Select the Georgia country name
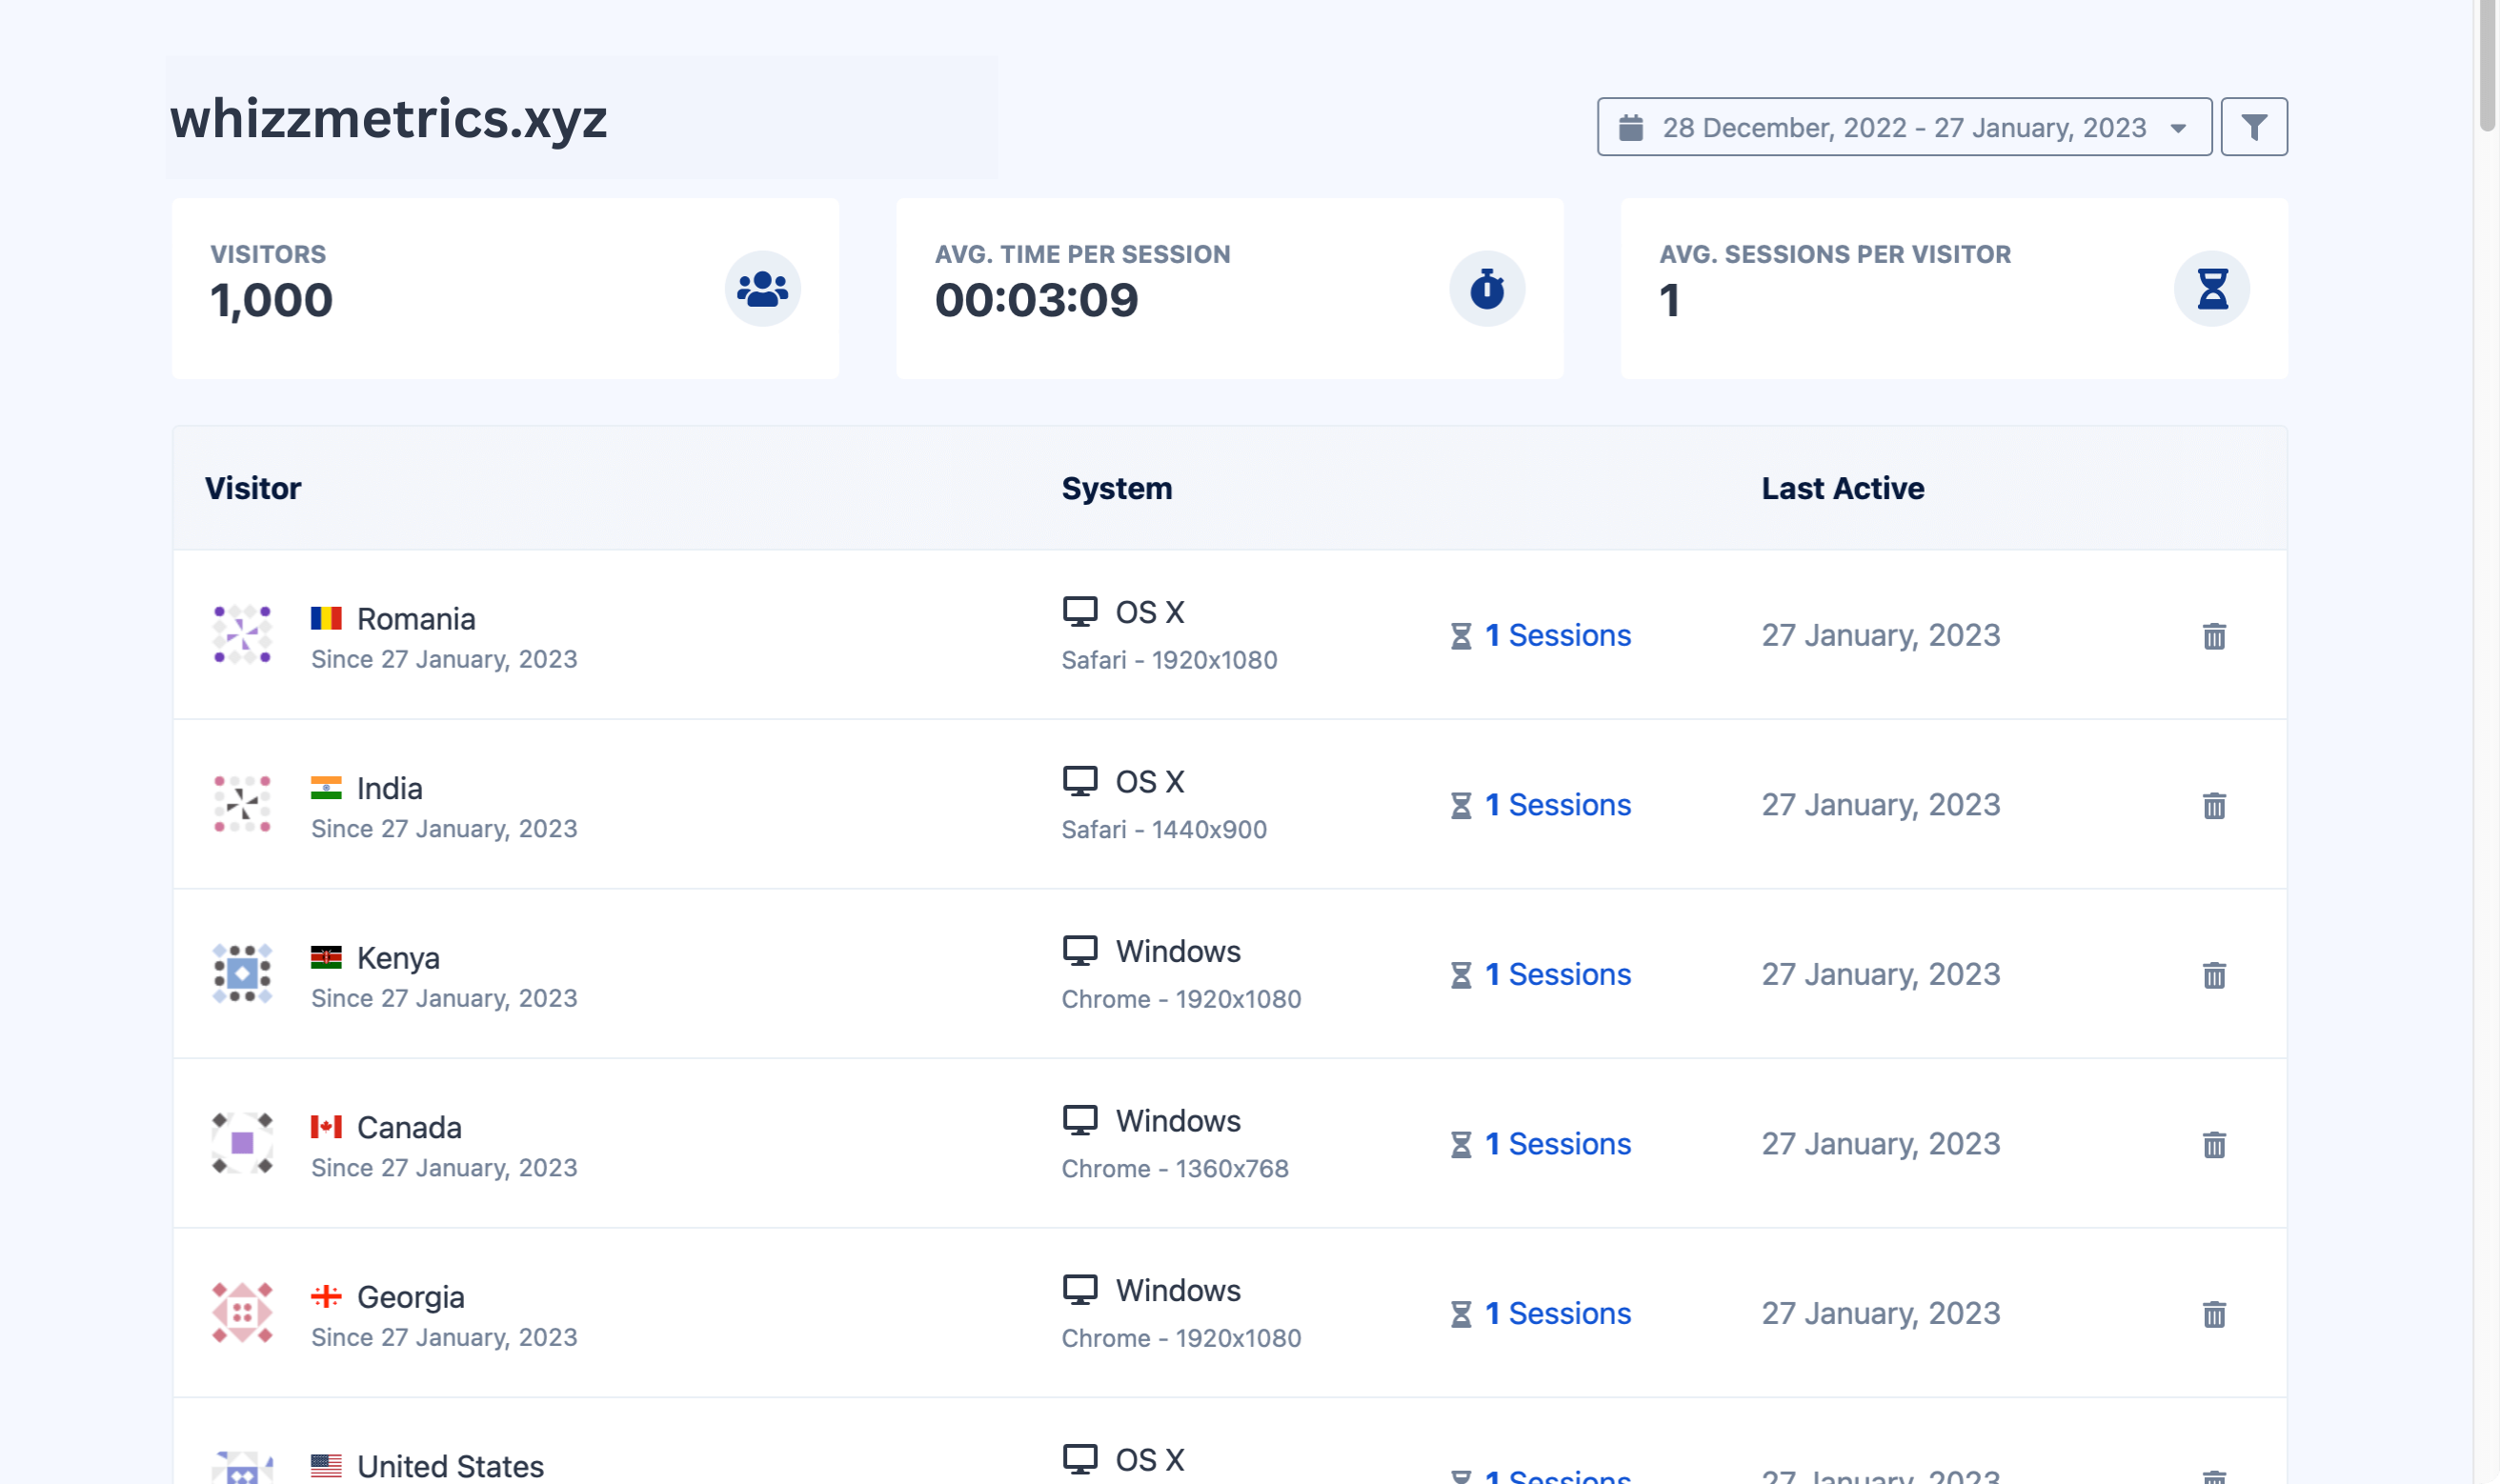2500x1484 pixels. click(411, 1298)
